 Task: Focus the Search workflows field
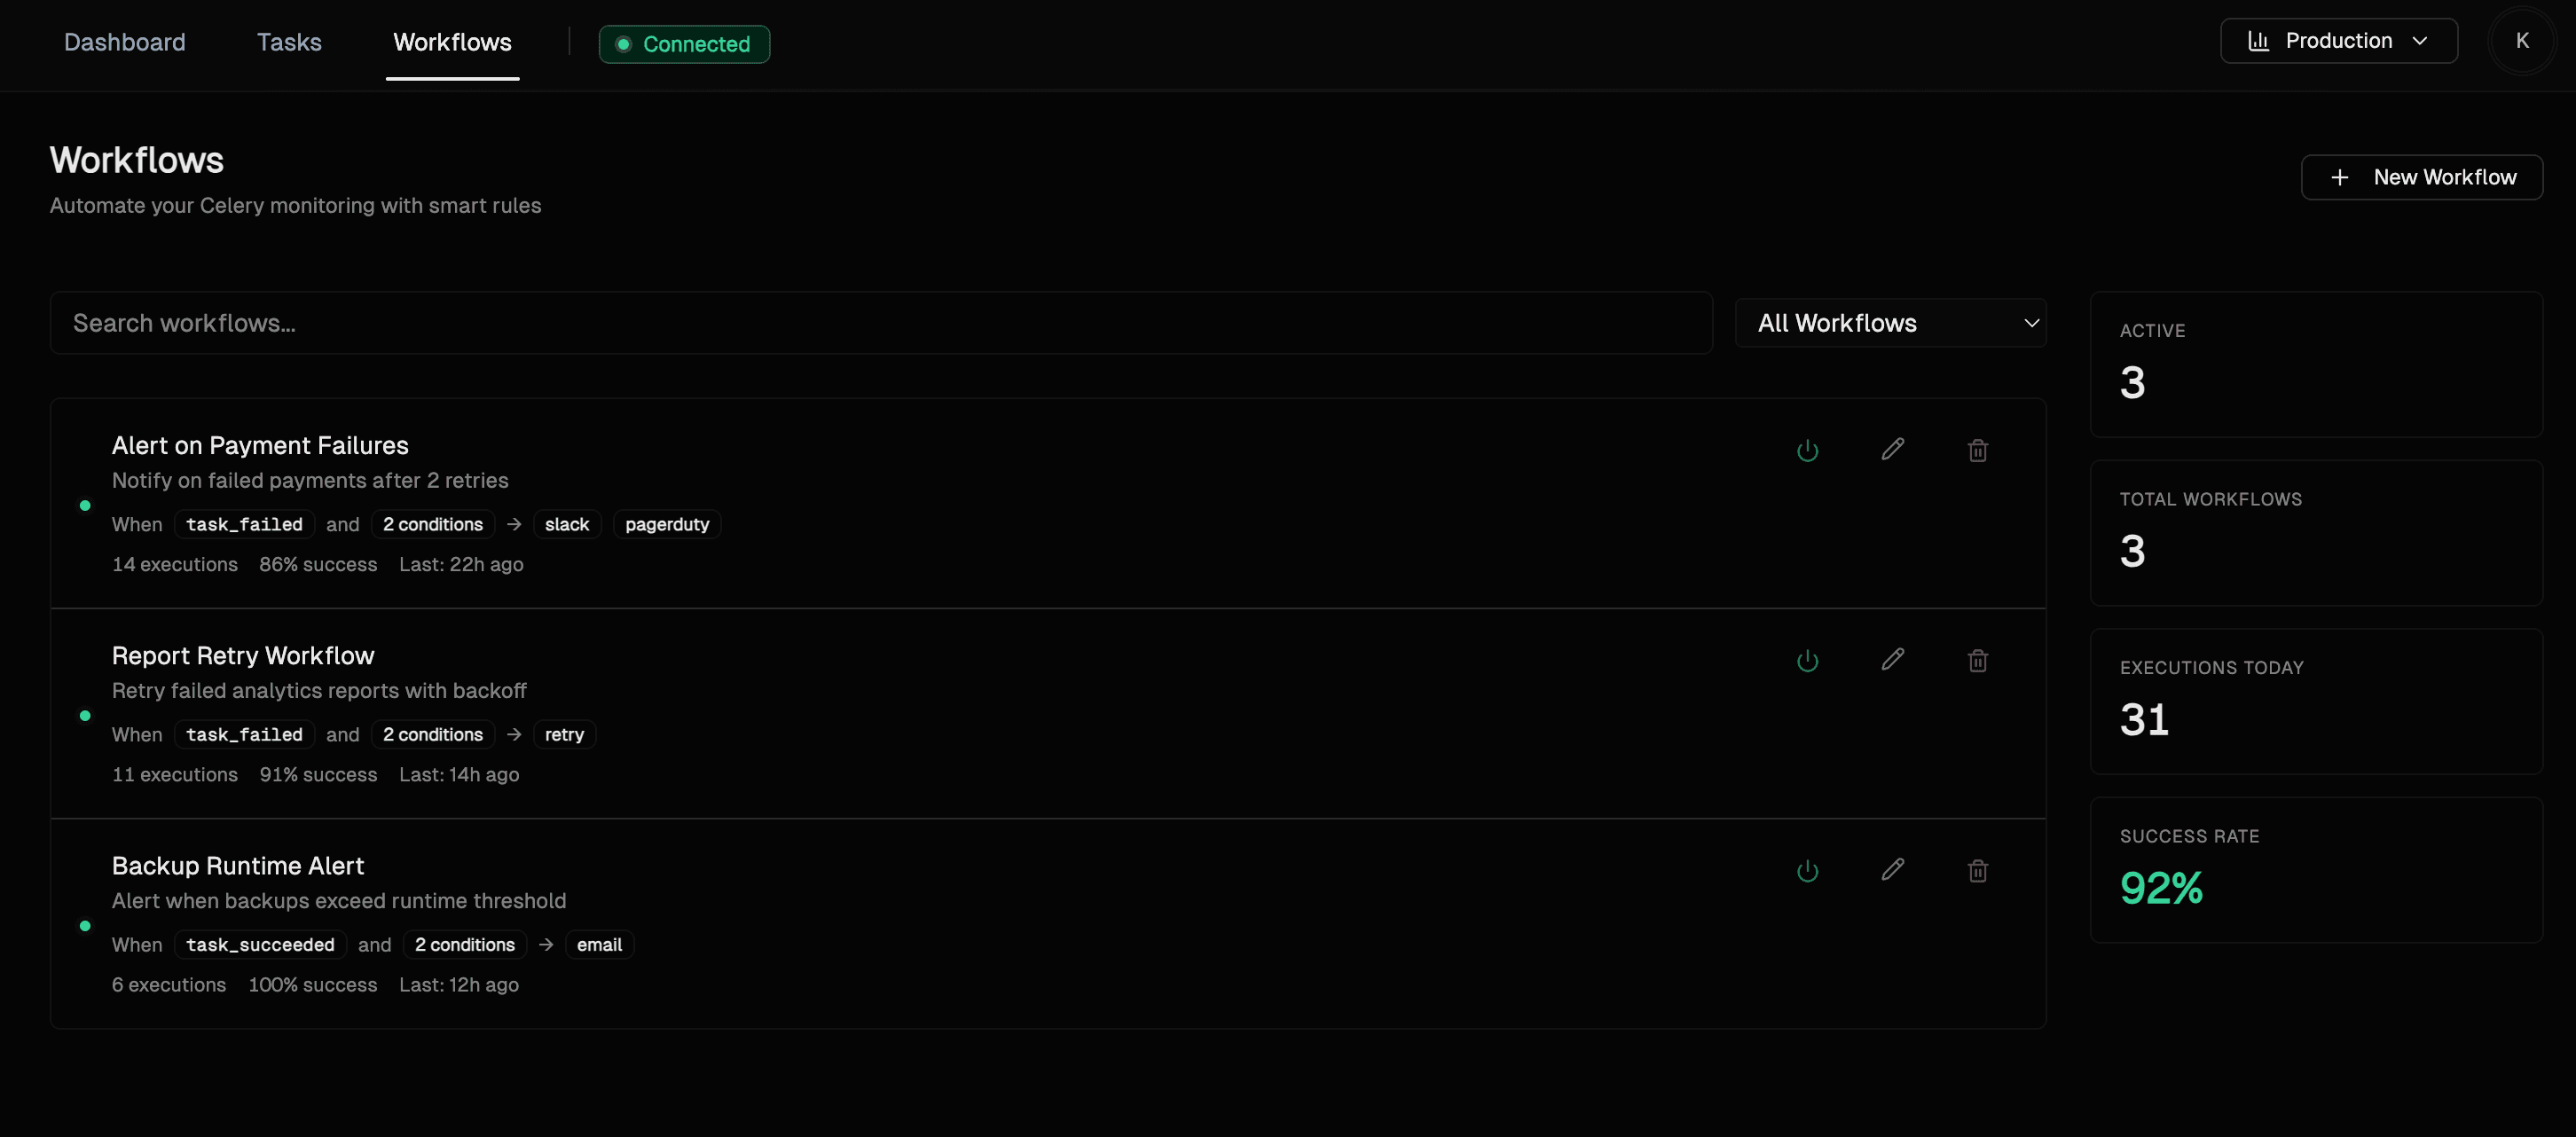tap(880, 323)
